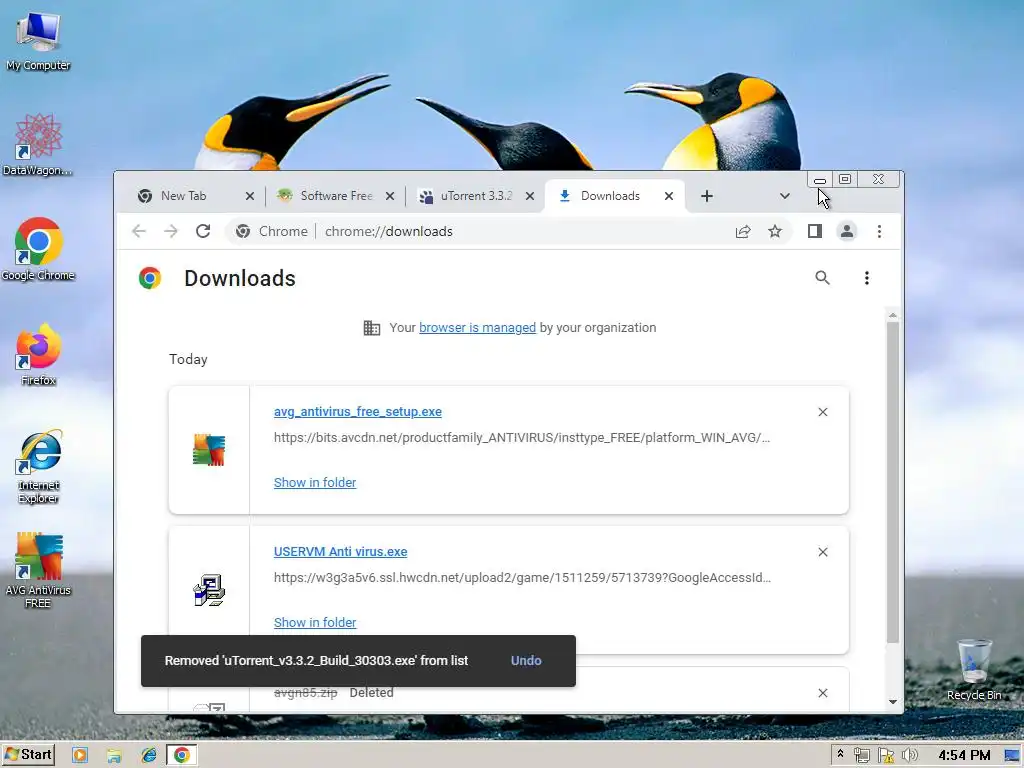Select Chrome taskbar button

[x=182, y=755]
